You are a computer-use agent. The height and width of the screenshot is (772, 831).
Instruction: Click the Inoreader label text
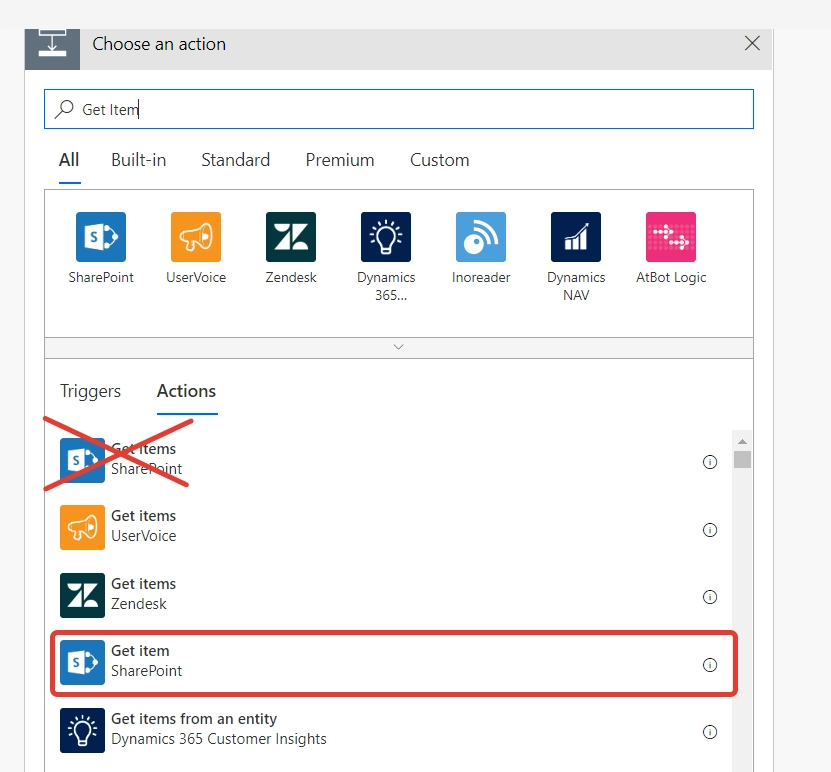481,278
